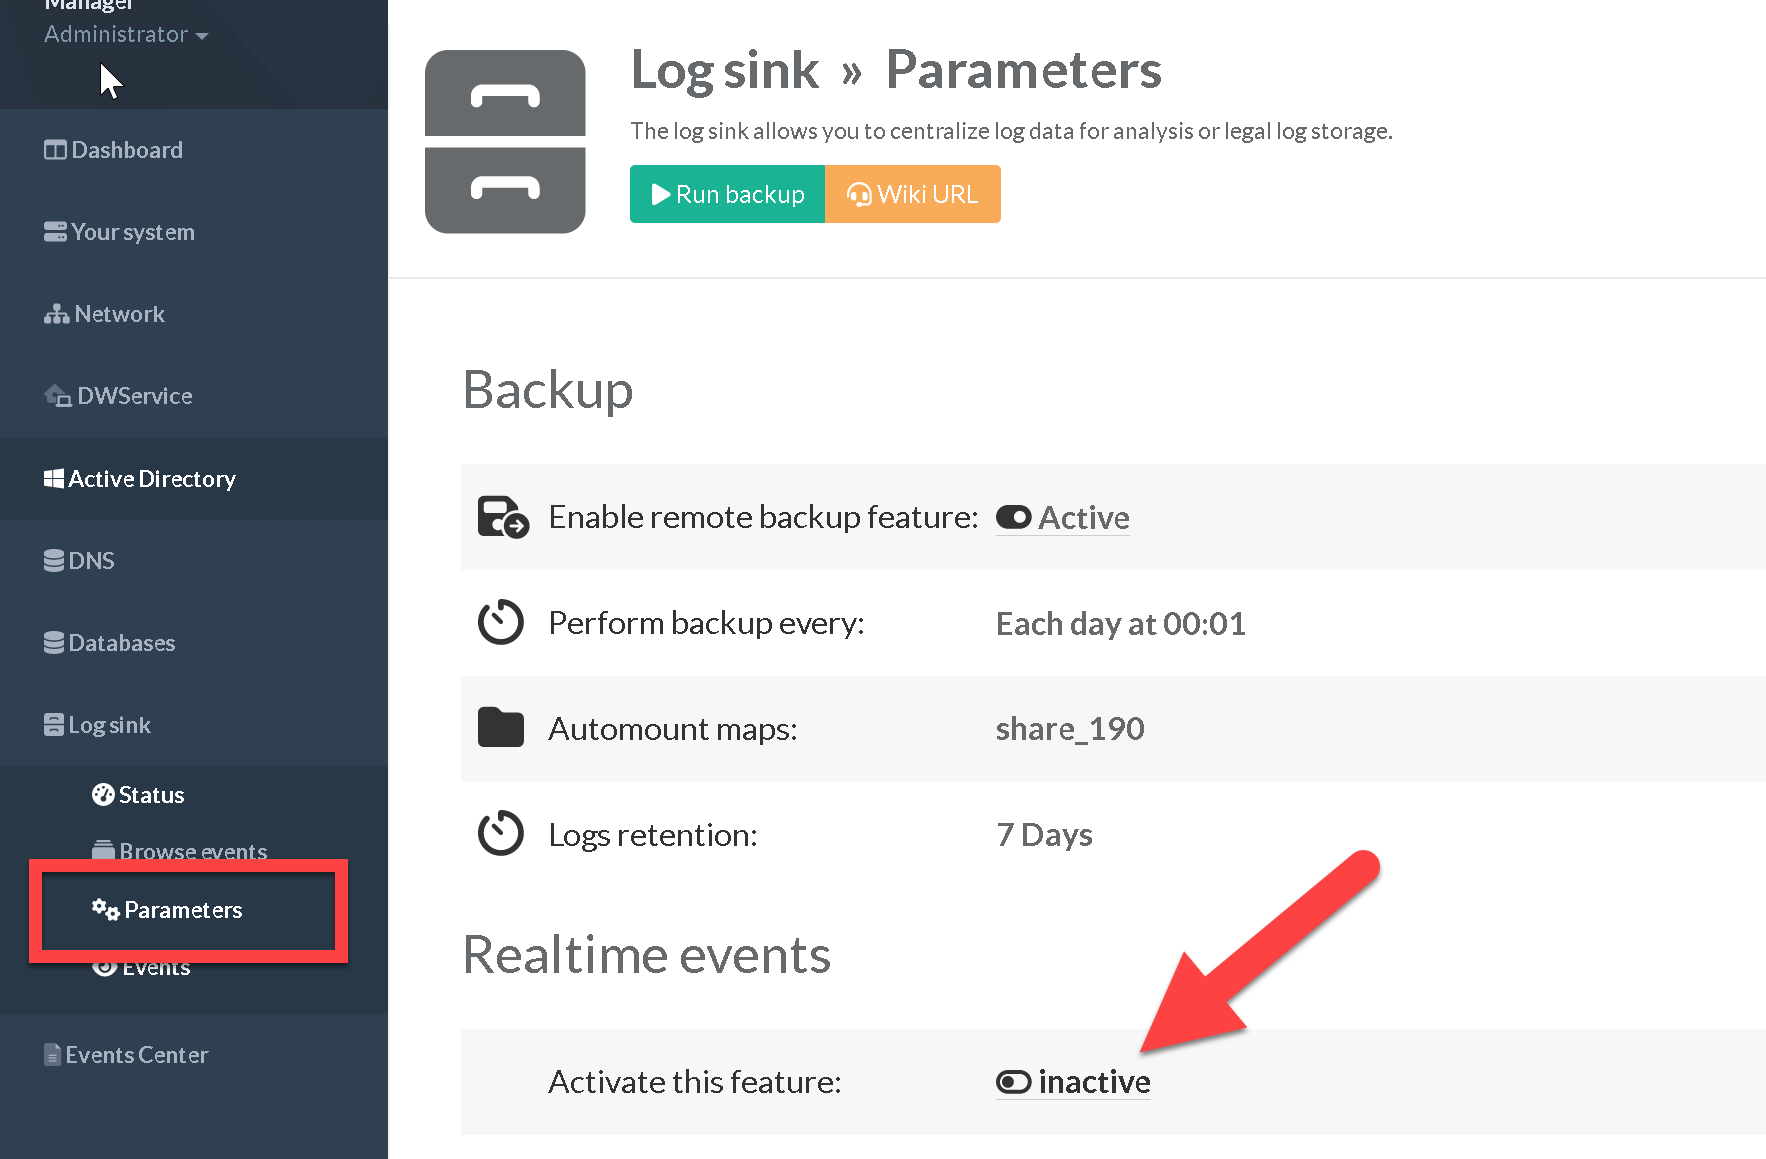Open the Administrator dropdown menu
Image resolution: width=1766 pixels, height=1159 pixels.
tap(126, 35)
